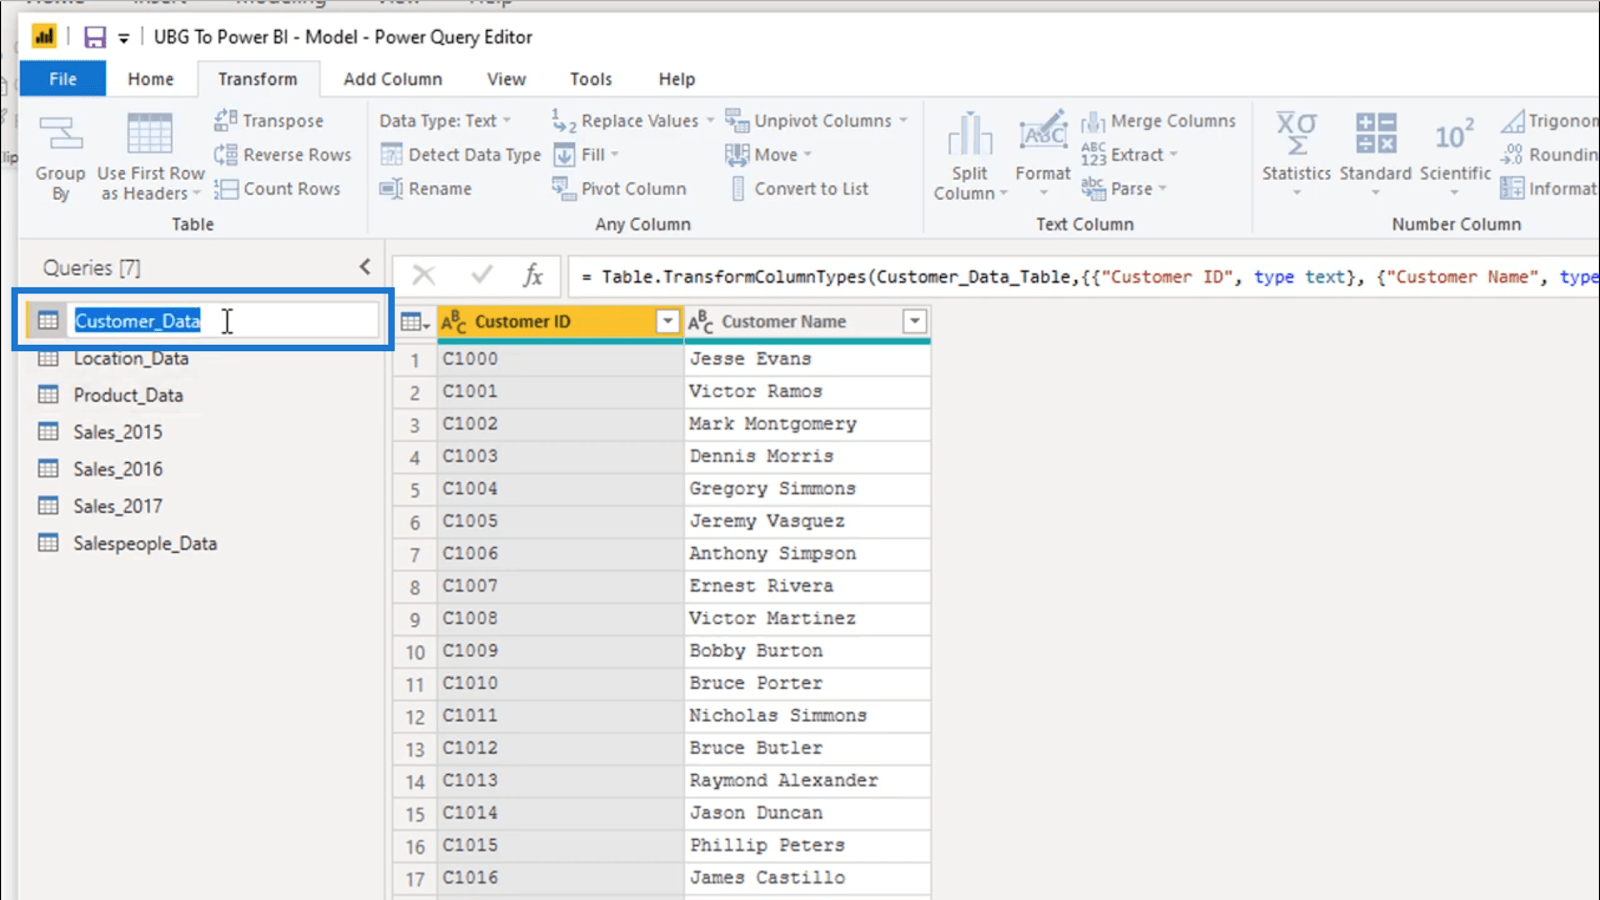Expand the Unpivot Columns dropdown arrow

(x=903, y=121)
